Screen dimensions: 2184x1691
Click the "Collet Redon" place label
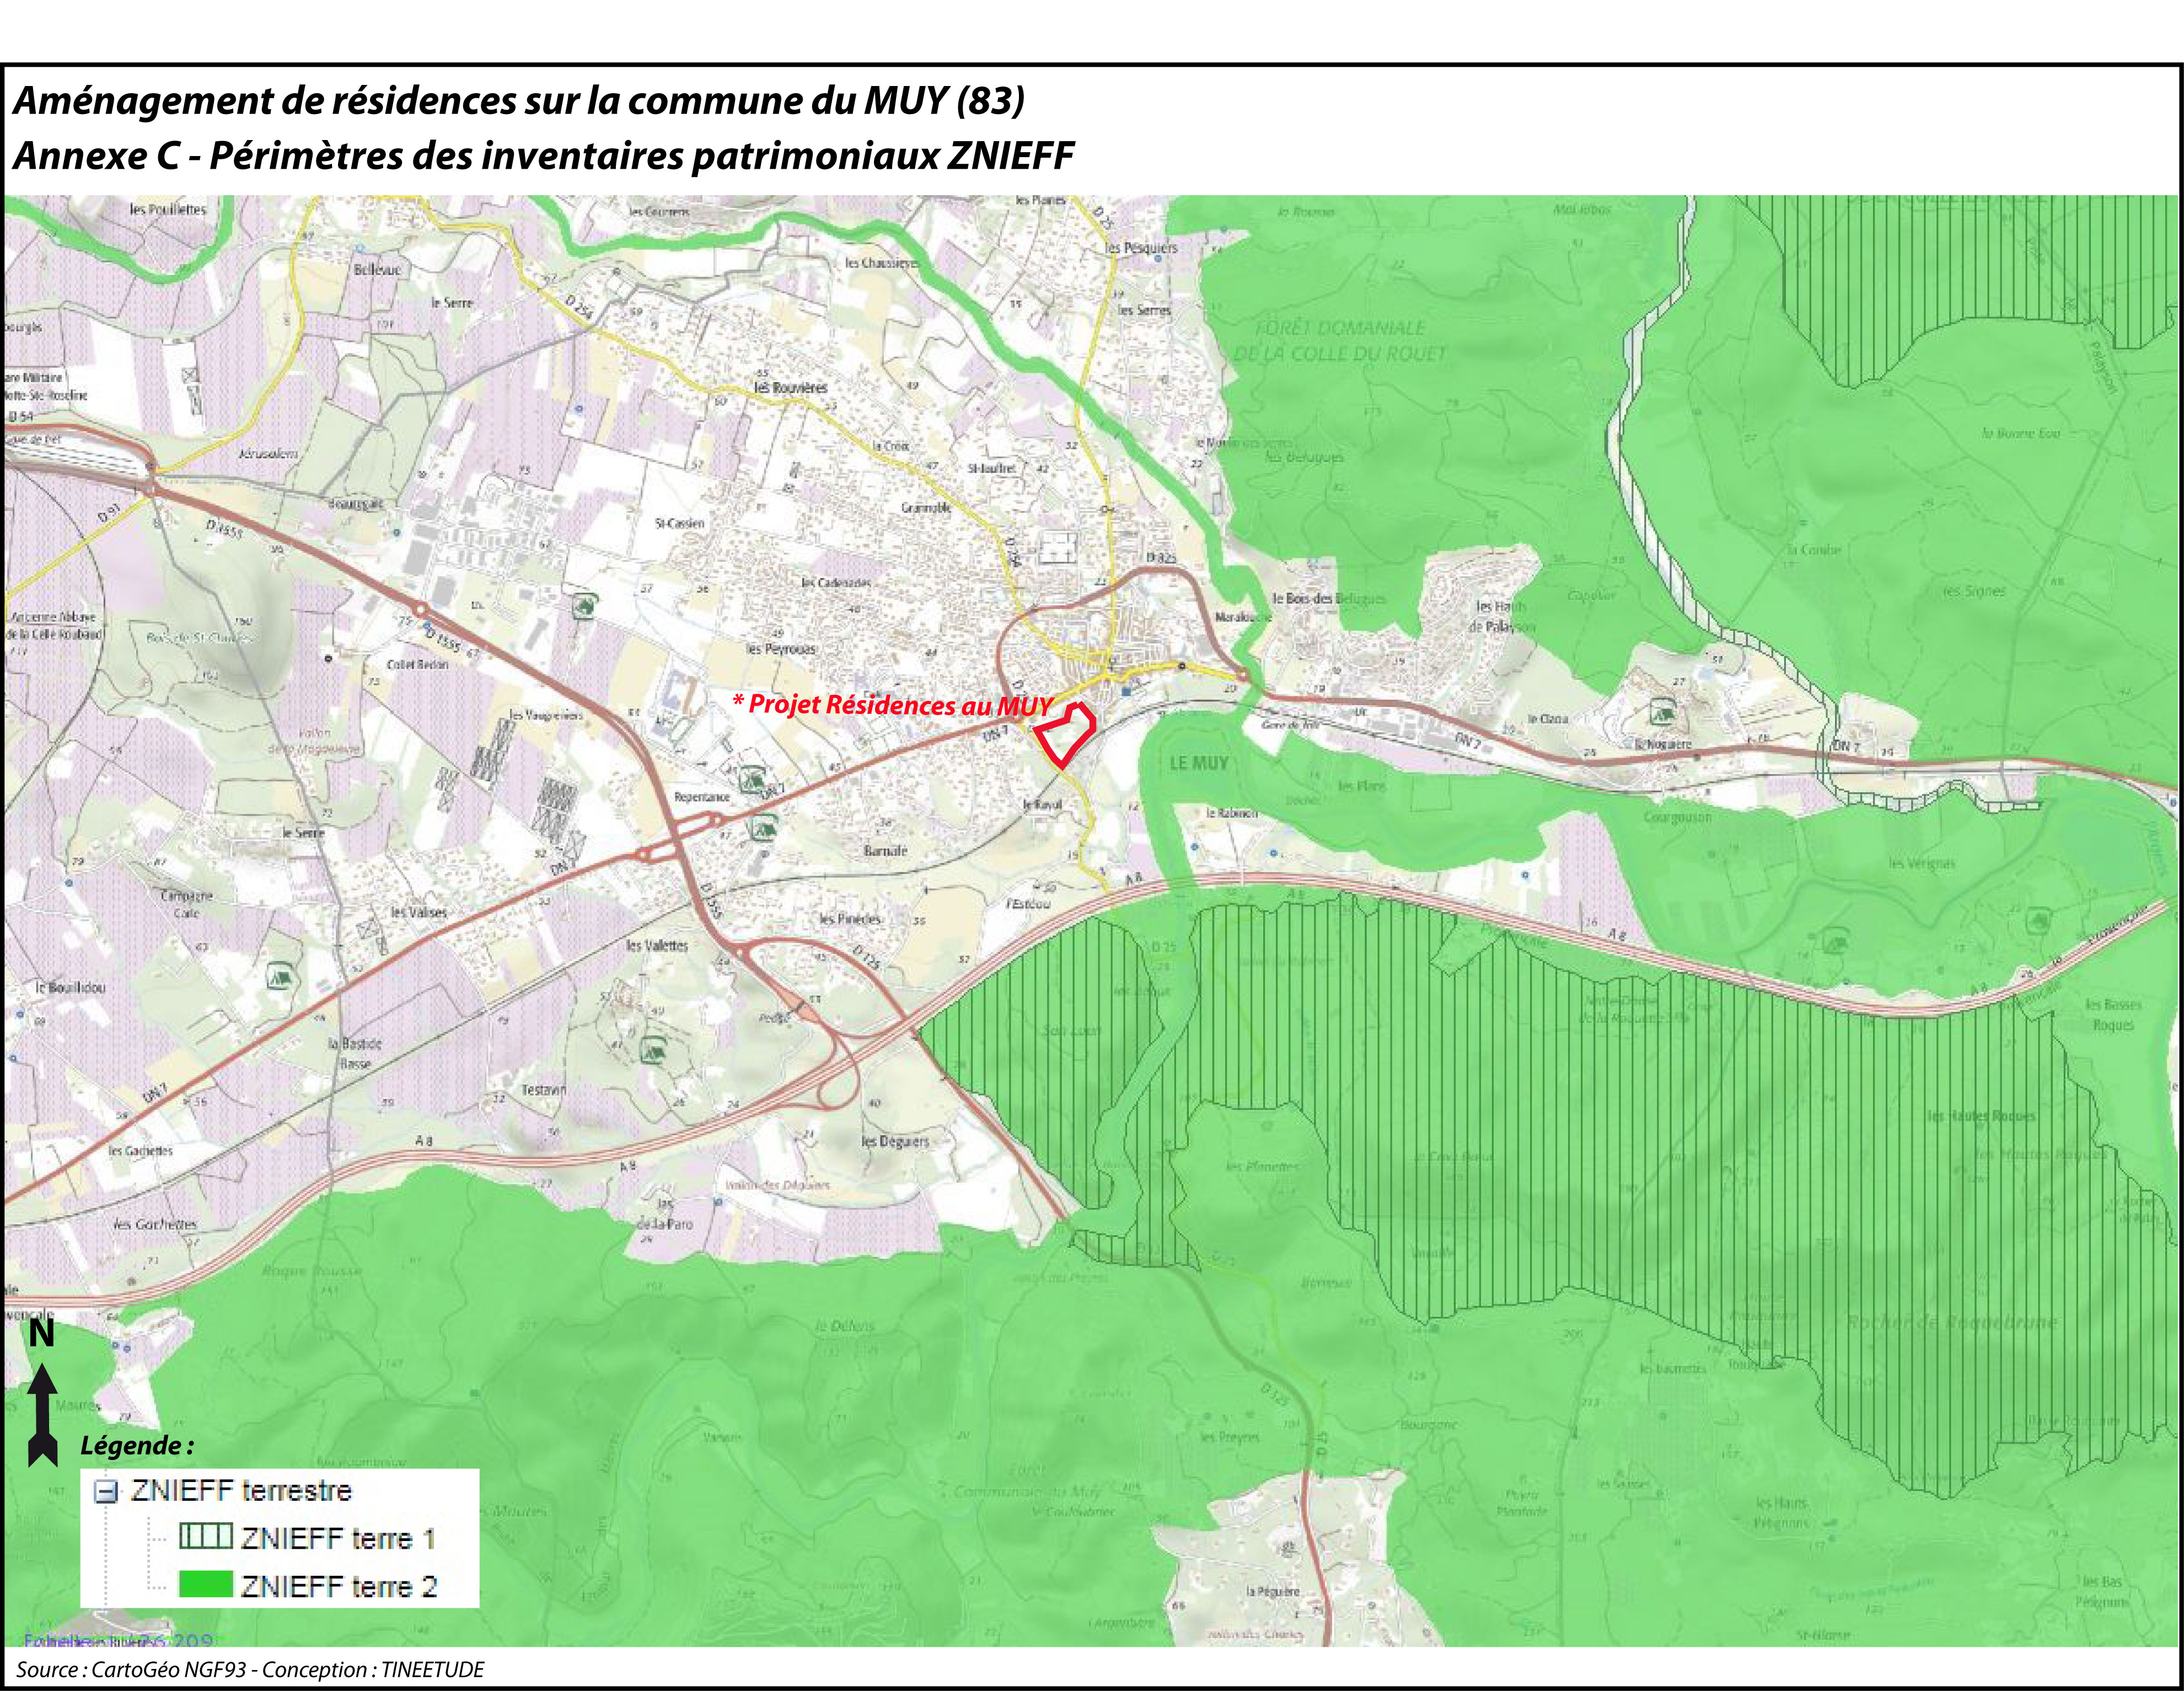(x=417, y=665)
